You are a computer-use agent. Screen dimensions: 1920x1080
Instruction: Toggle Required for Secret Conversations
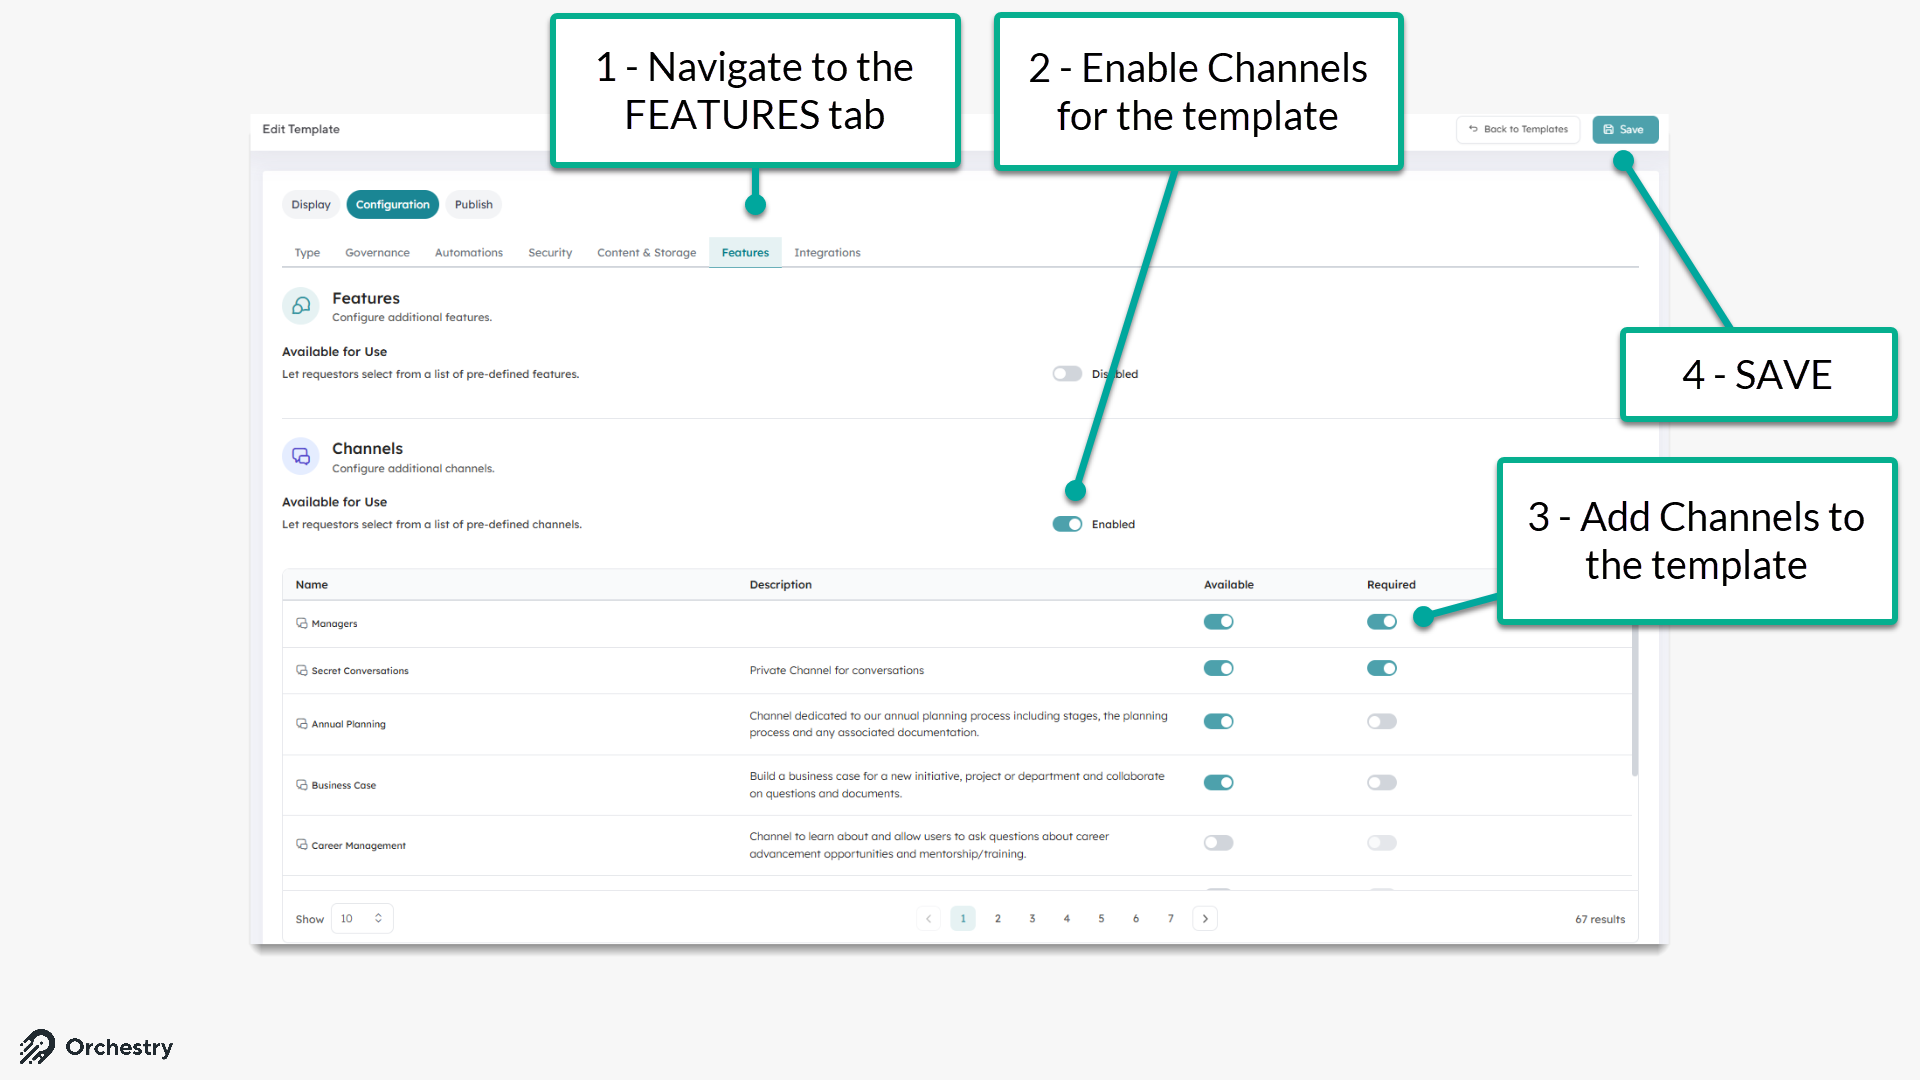[1382, 668]
